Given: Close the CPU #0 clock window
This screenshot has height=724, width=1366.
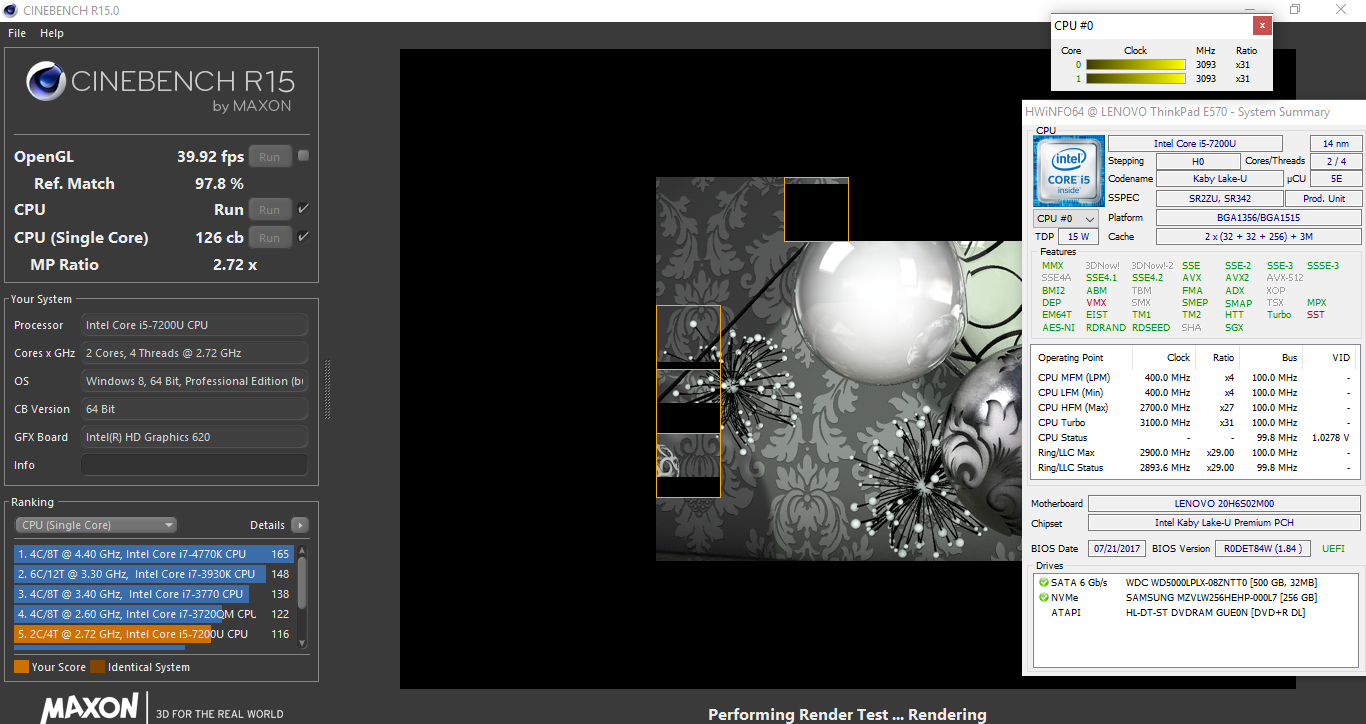Looking at the screenshot, I should coord(1263,26).
